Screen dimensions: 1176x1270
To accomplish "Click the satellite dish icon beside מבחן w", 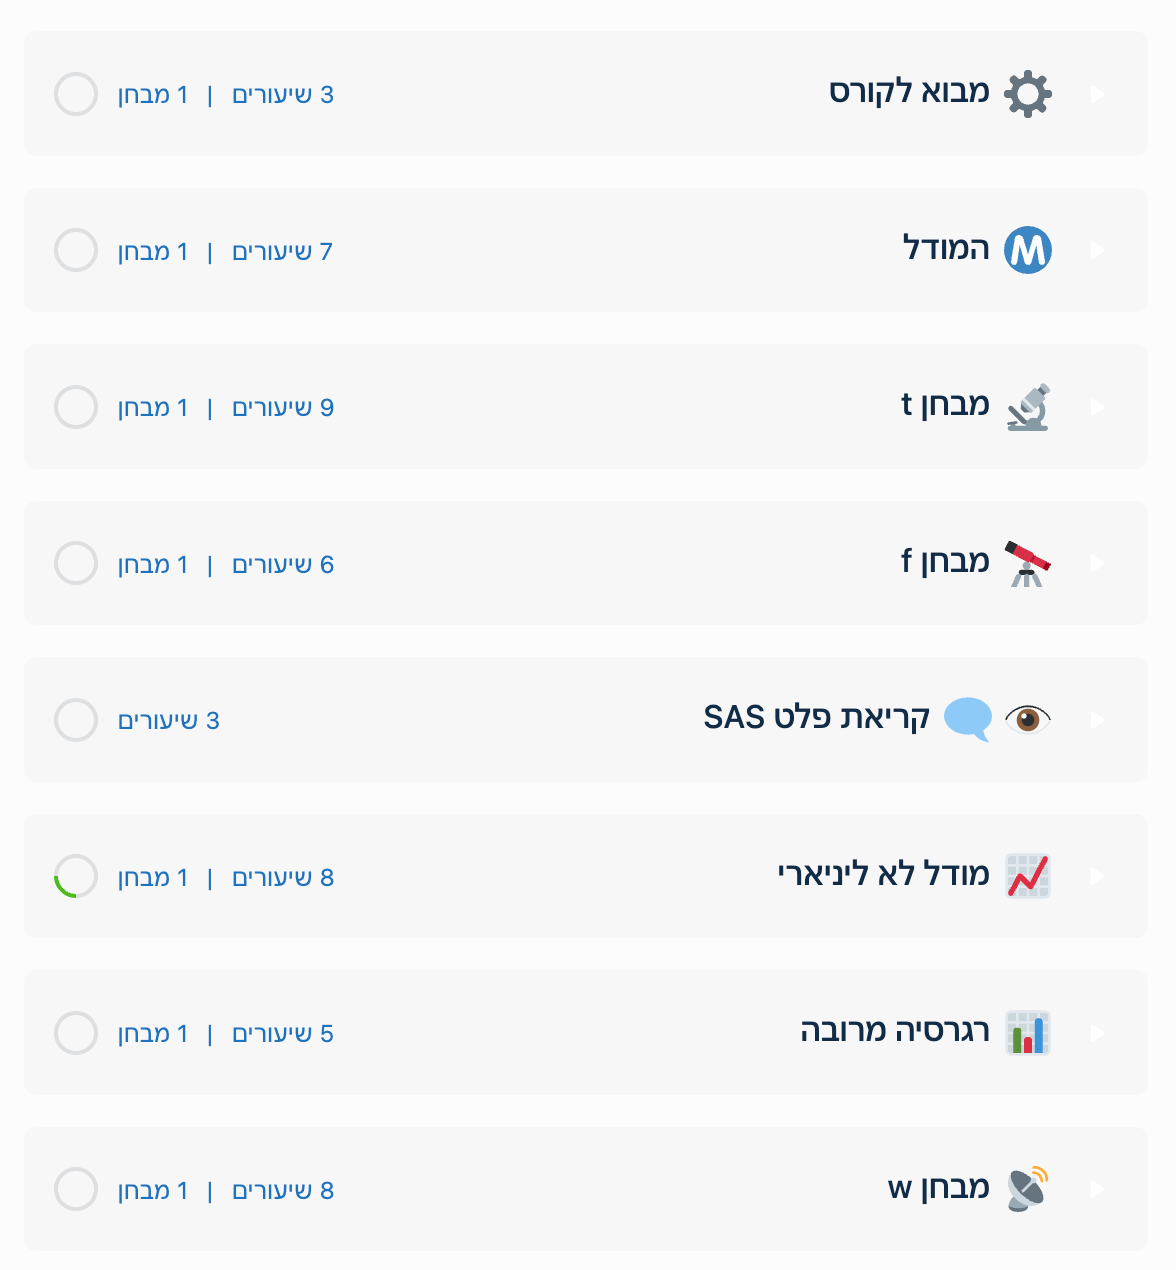I will coord(1028,1189).
